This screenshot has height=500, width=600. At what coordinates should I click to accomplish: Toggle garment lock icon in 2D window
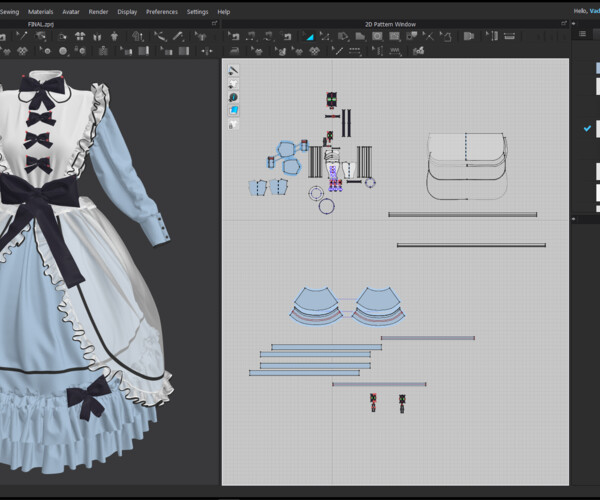tap(233, 124)
